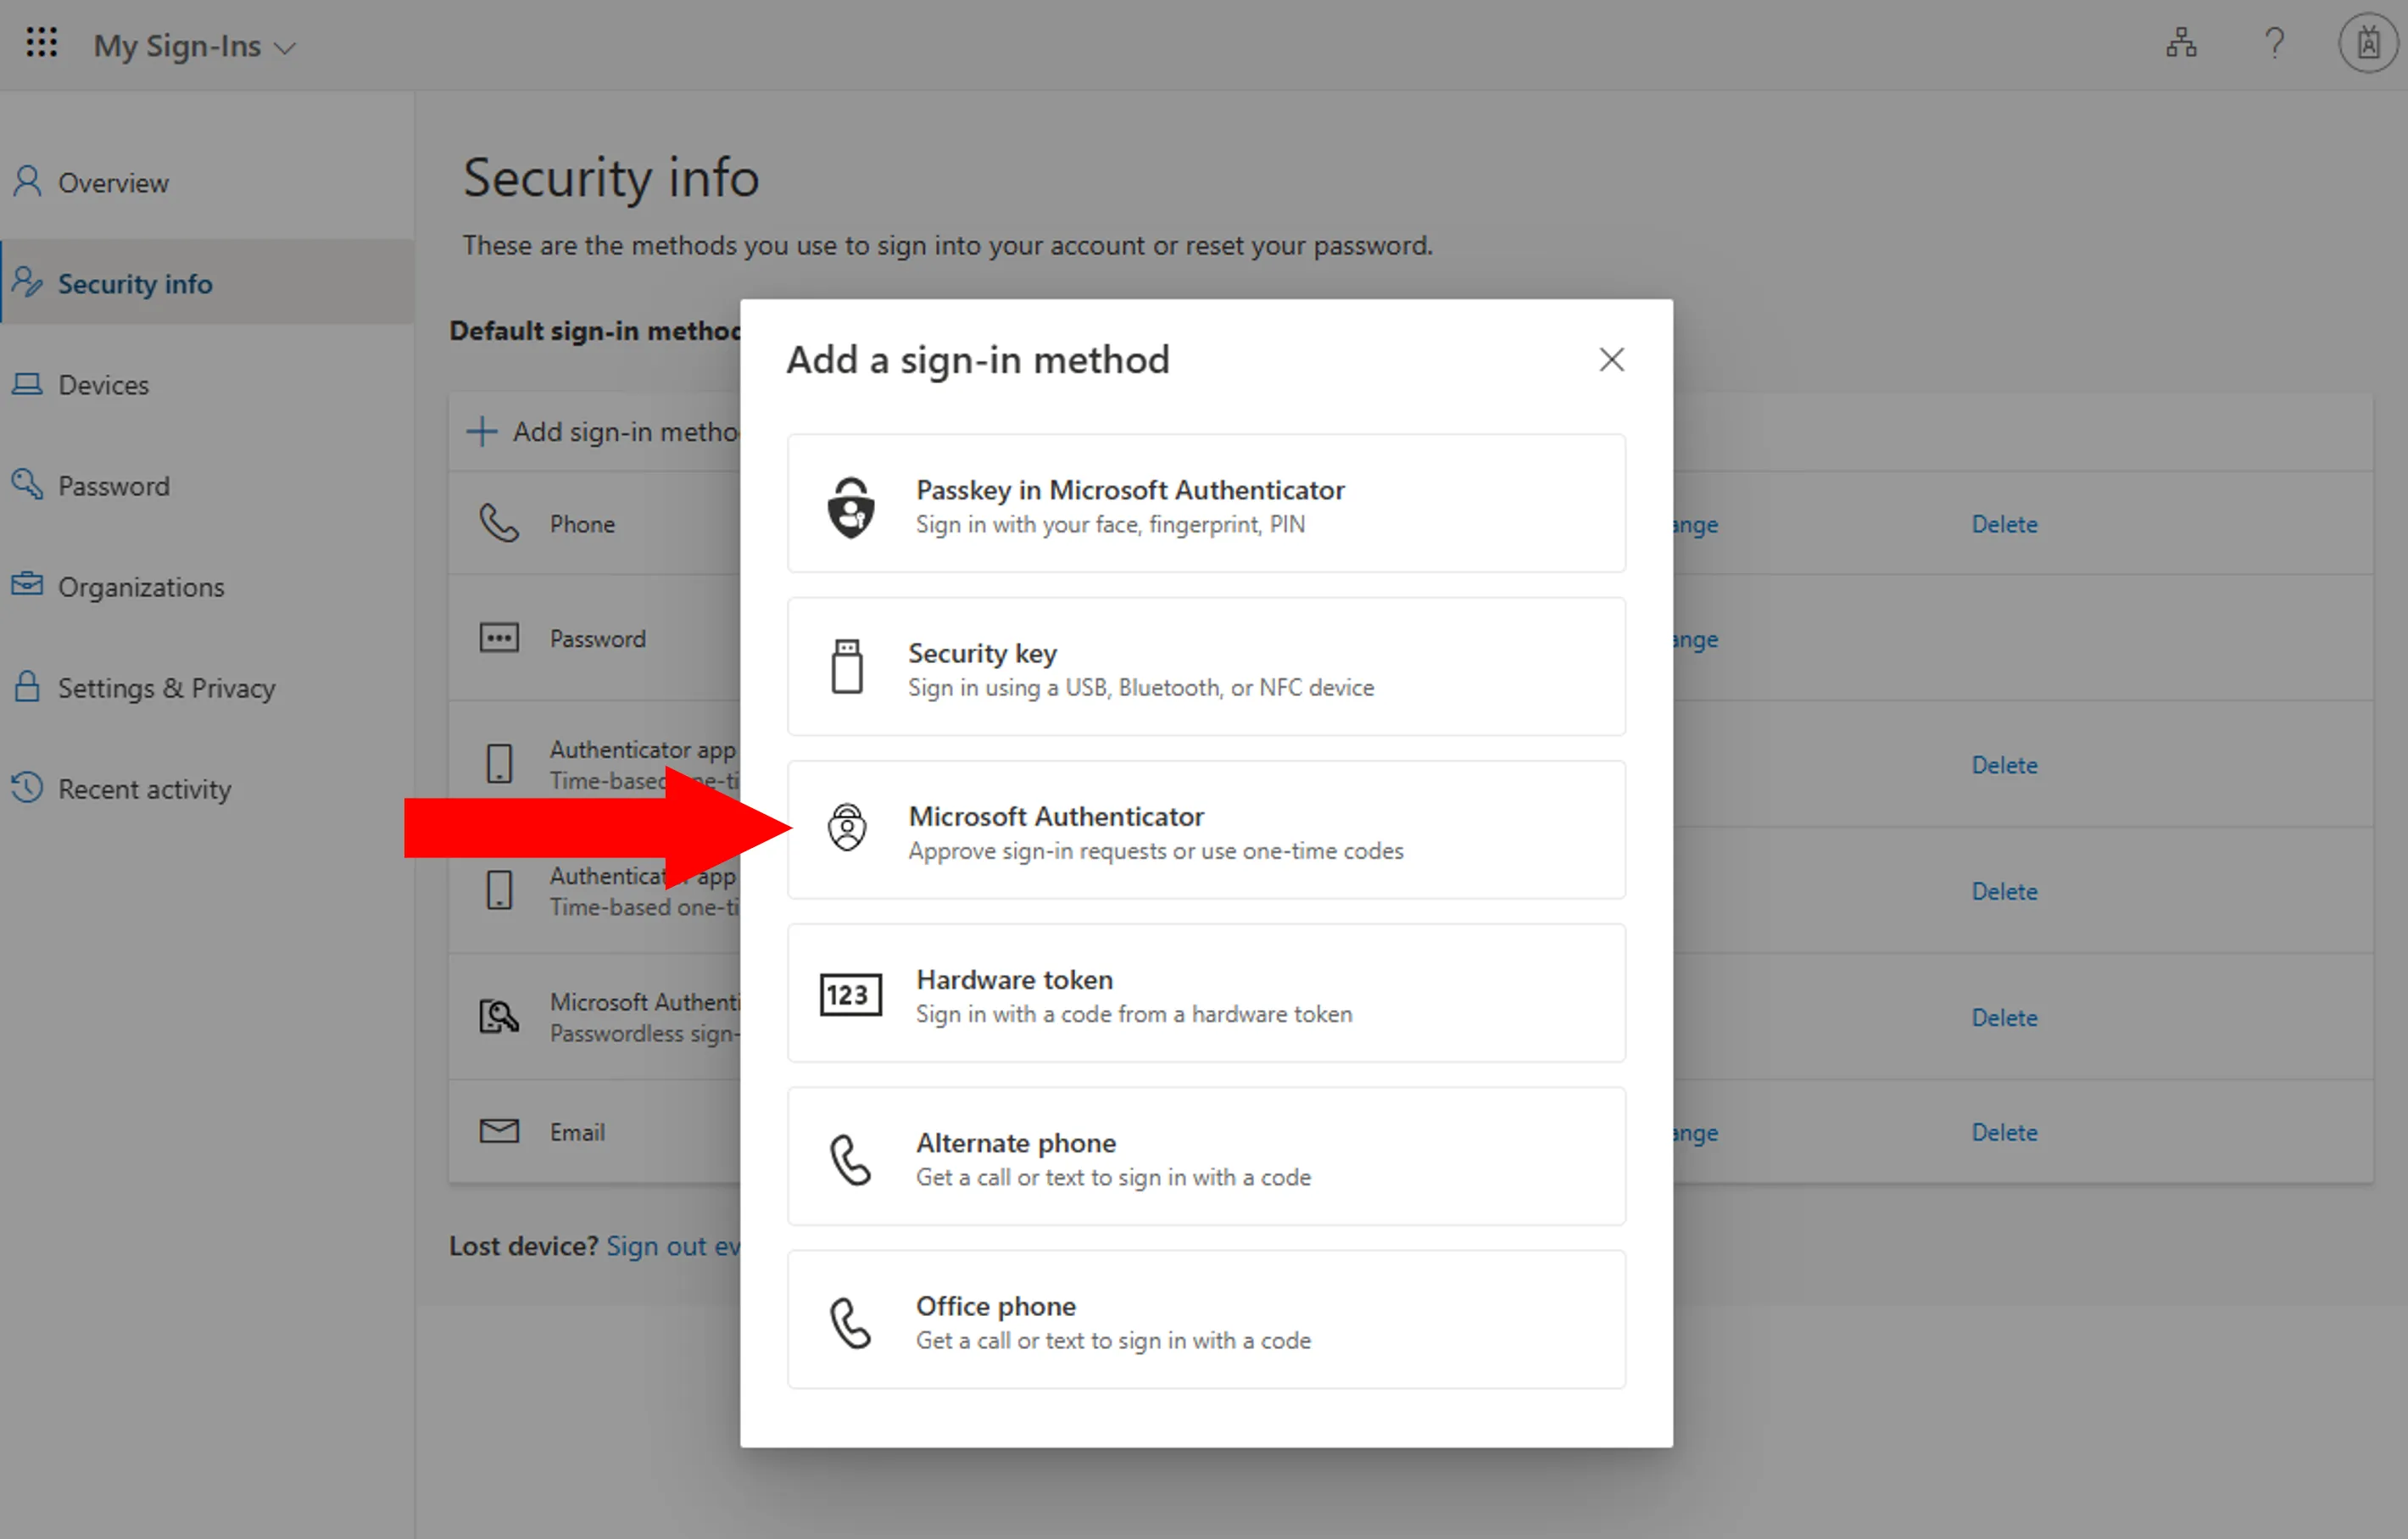2408x1539 pixels.
Task: Select the Alternate phone sign-in method
Action: [1205, 1158]
